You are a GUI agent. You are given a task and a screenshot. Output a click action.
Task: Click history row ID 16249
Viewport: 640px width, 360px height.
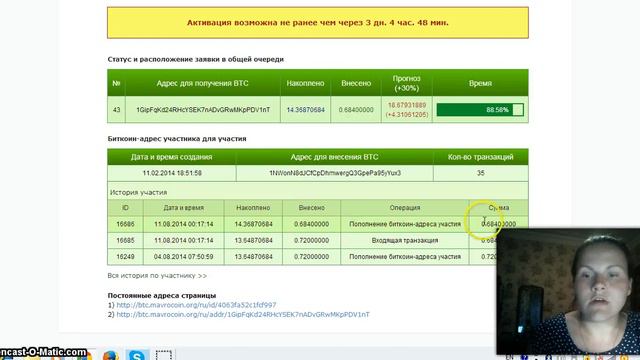click(125, 257)
